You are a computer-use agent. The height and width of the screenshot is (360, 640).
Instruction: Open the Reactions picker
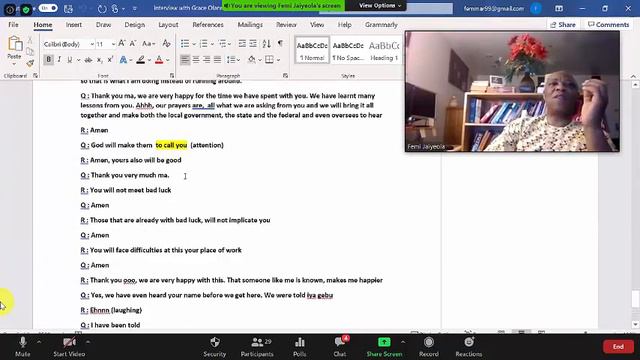coord(469,347)
